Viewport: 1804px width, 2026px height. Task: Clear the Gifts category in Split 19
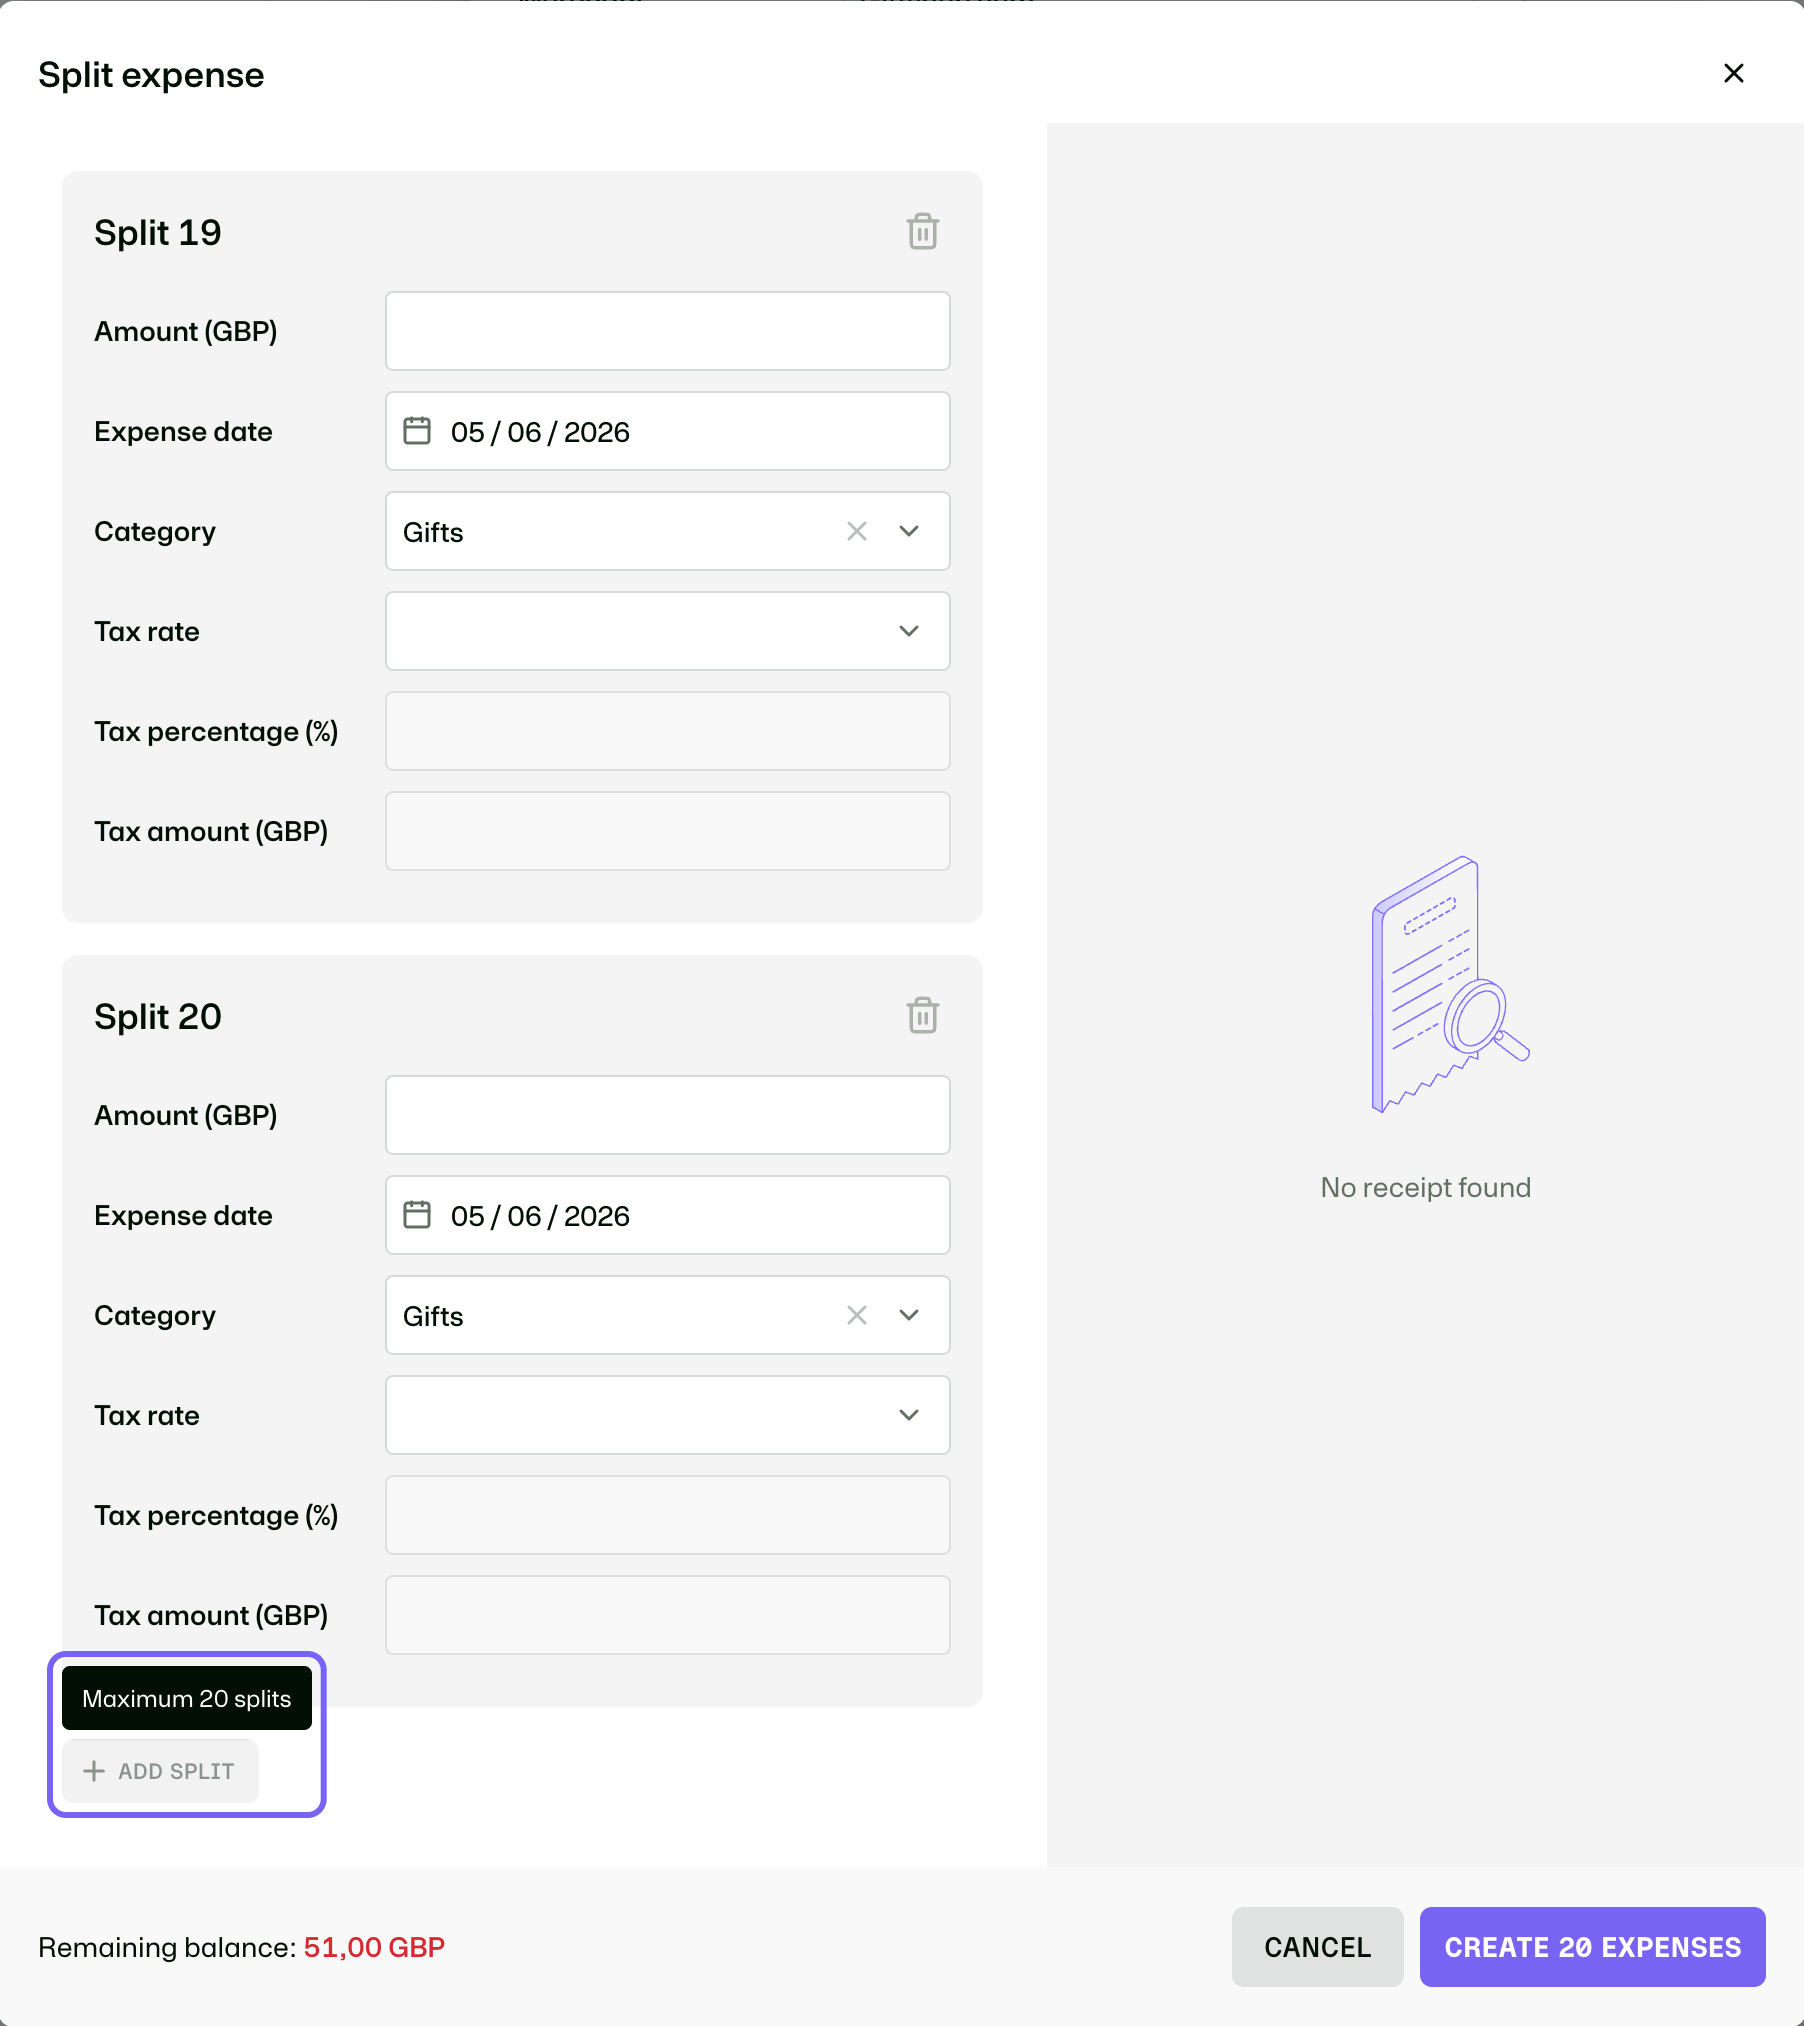click(857, 531)
